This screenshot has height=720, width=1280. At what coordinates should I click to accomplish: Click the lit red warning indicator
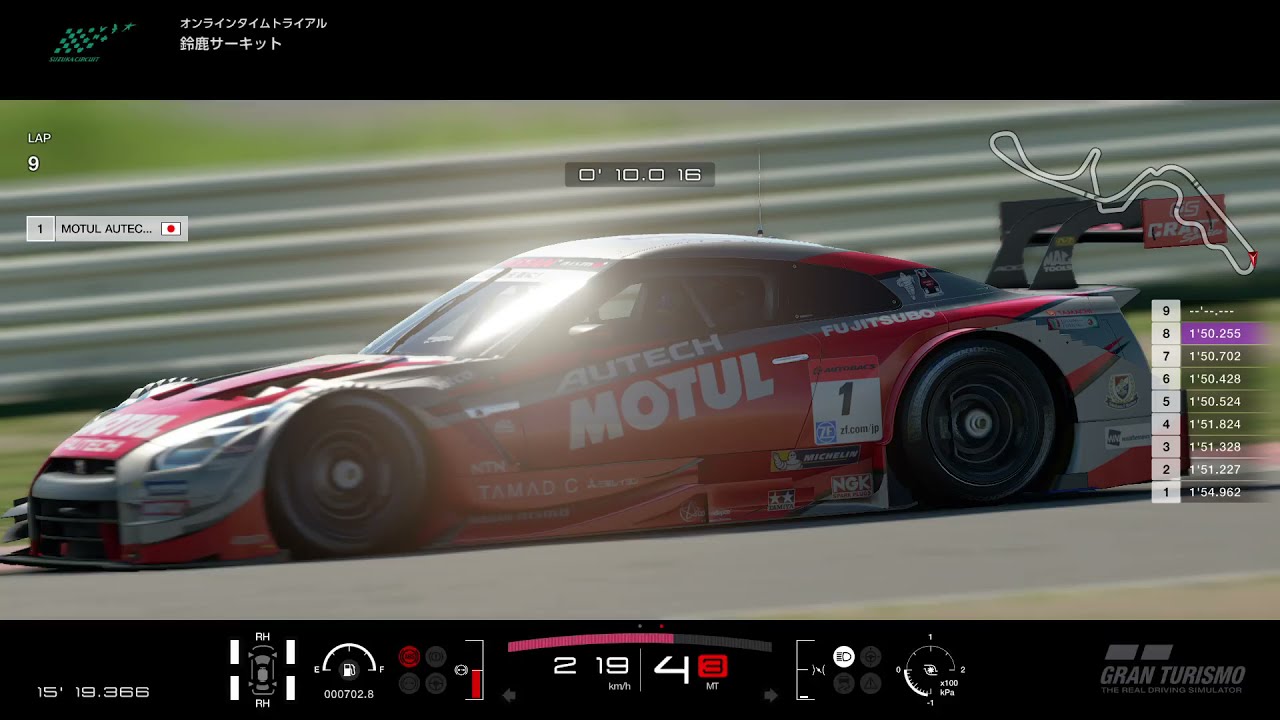[x=408, y=657]
